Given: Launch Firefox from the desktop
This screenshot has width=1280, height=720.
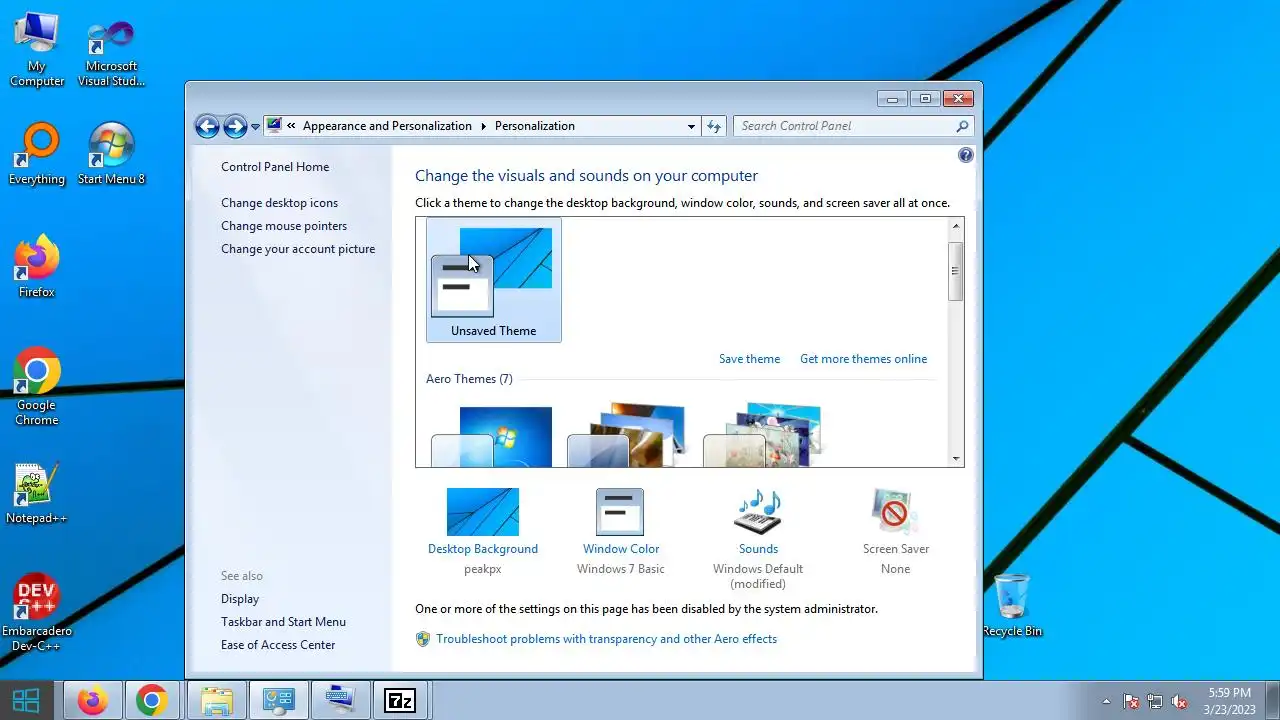Looking at the screenshot, I should point(37,267).
